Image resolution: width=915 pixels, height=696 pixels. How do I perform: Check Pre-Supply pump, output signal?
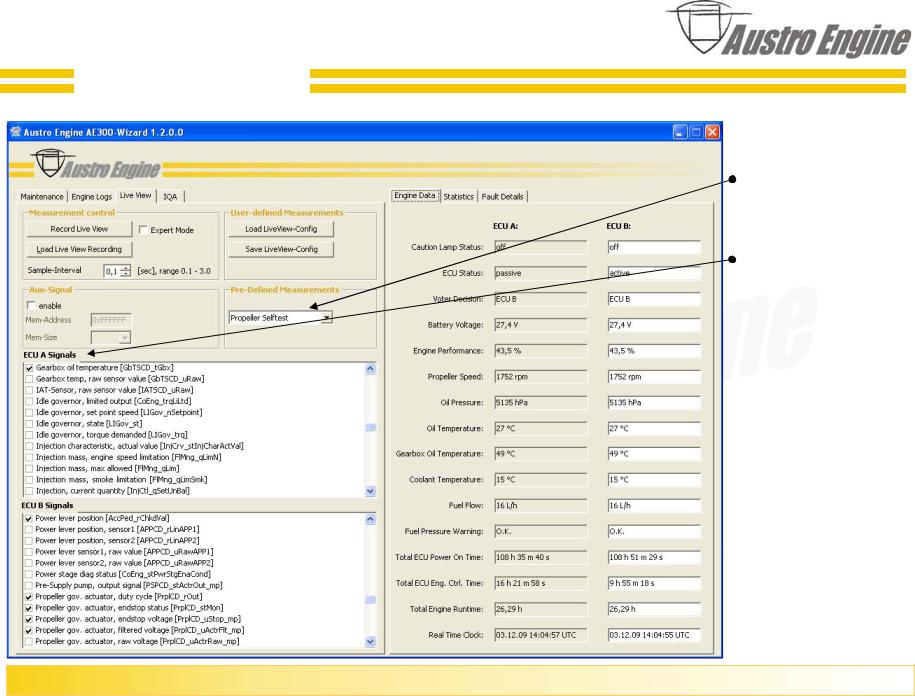(x=29, y=586)
